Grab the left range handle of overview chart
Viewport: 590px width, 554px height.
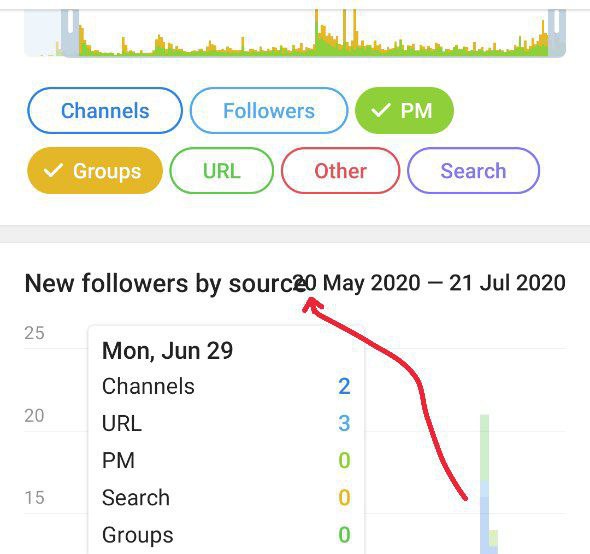70,33
